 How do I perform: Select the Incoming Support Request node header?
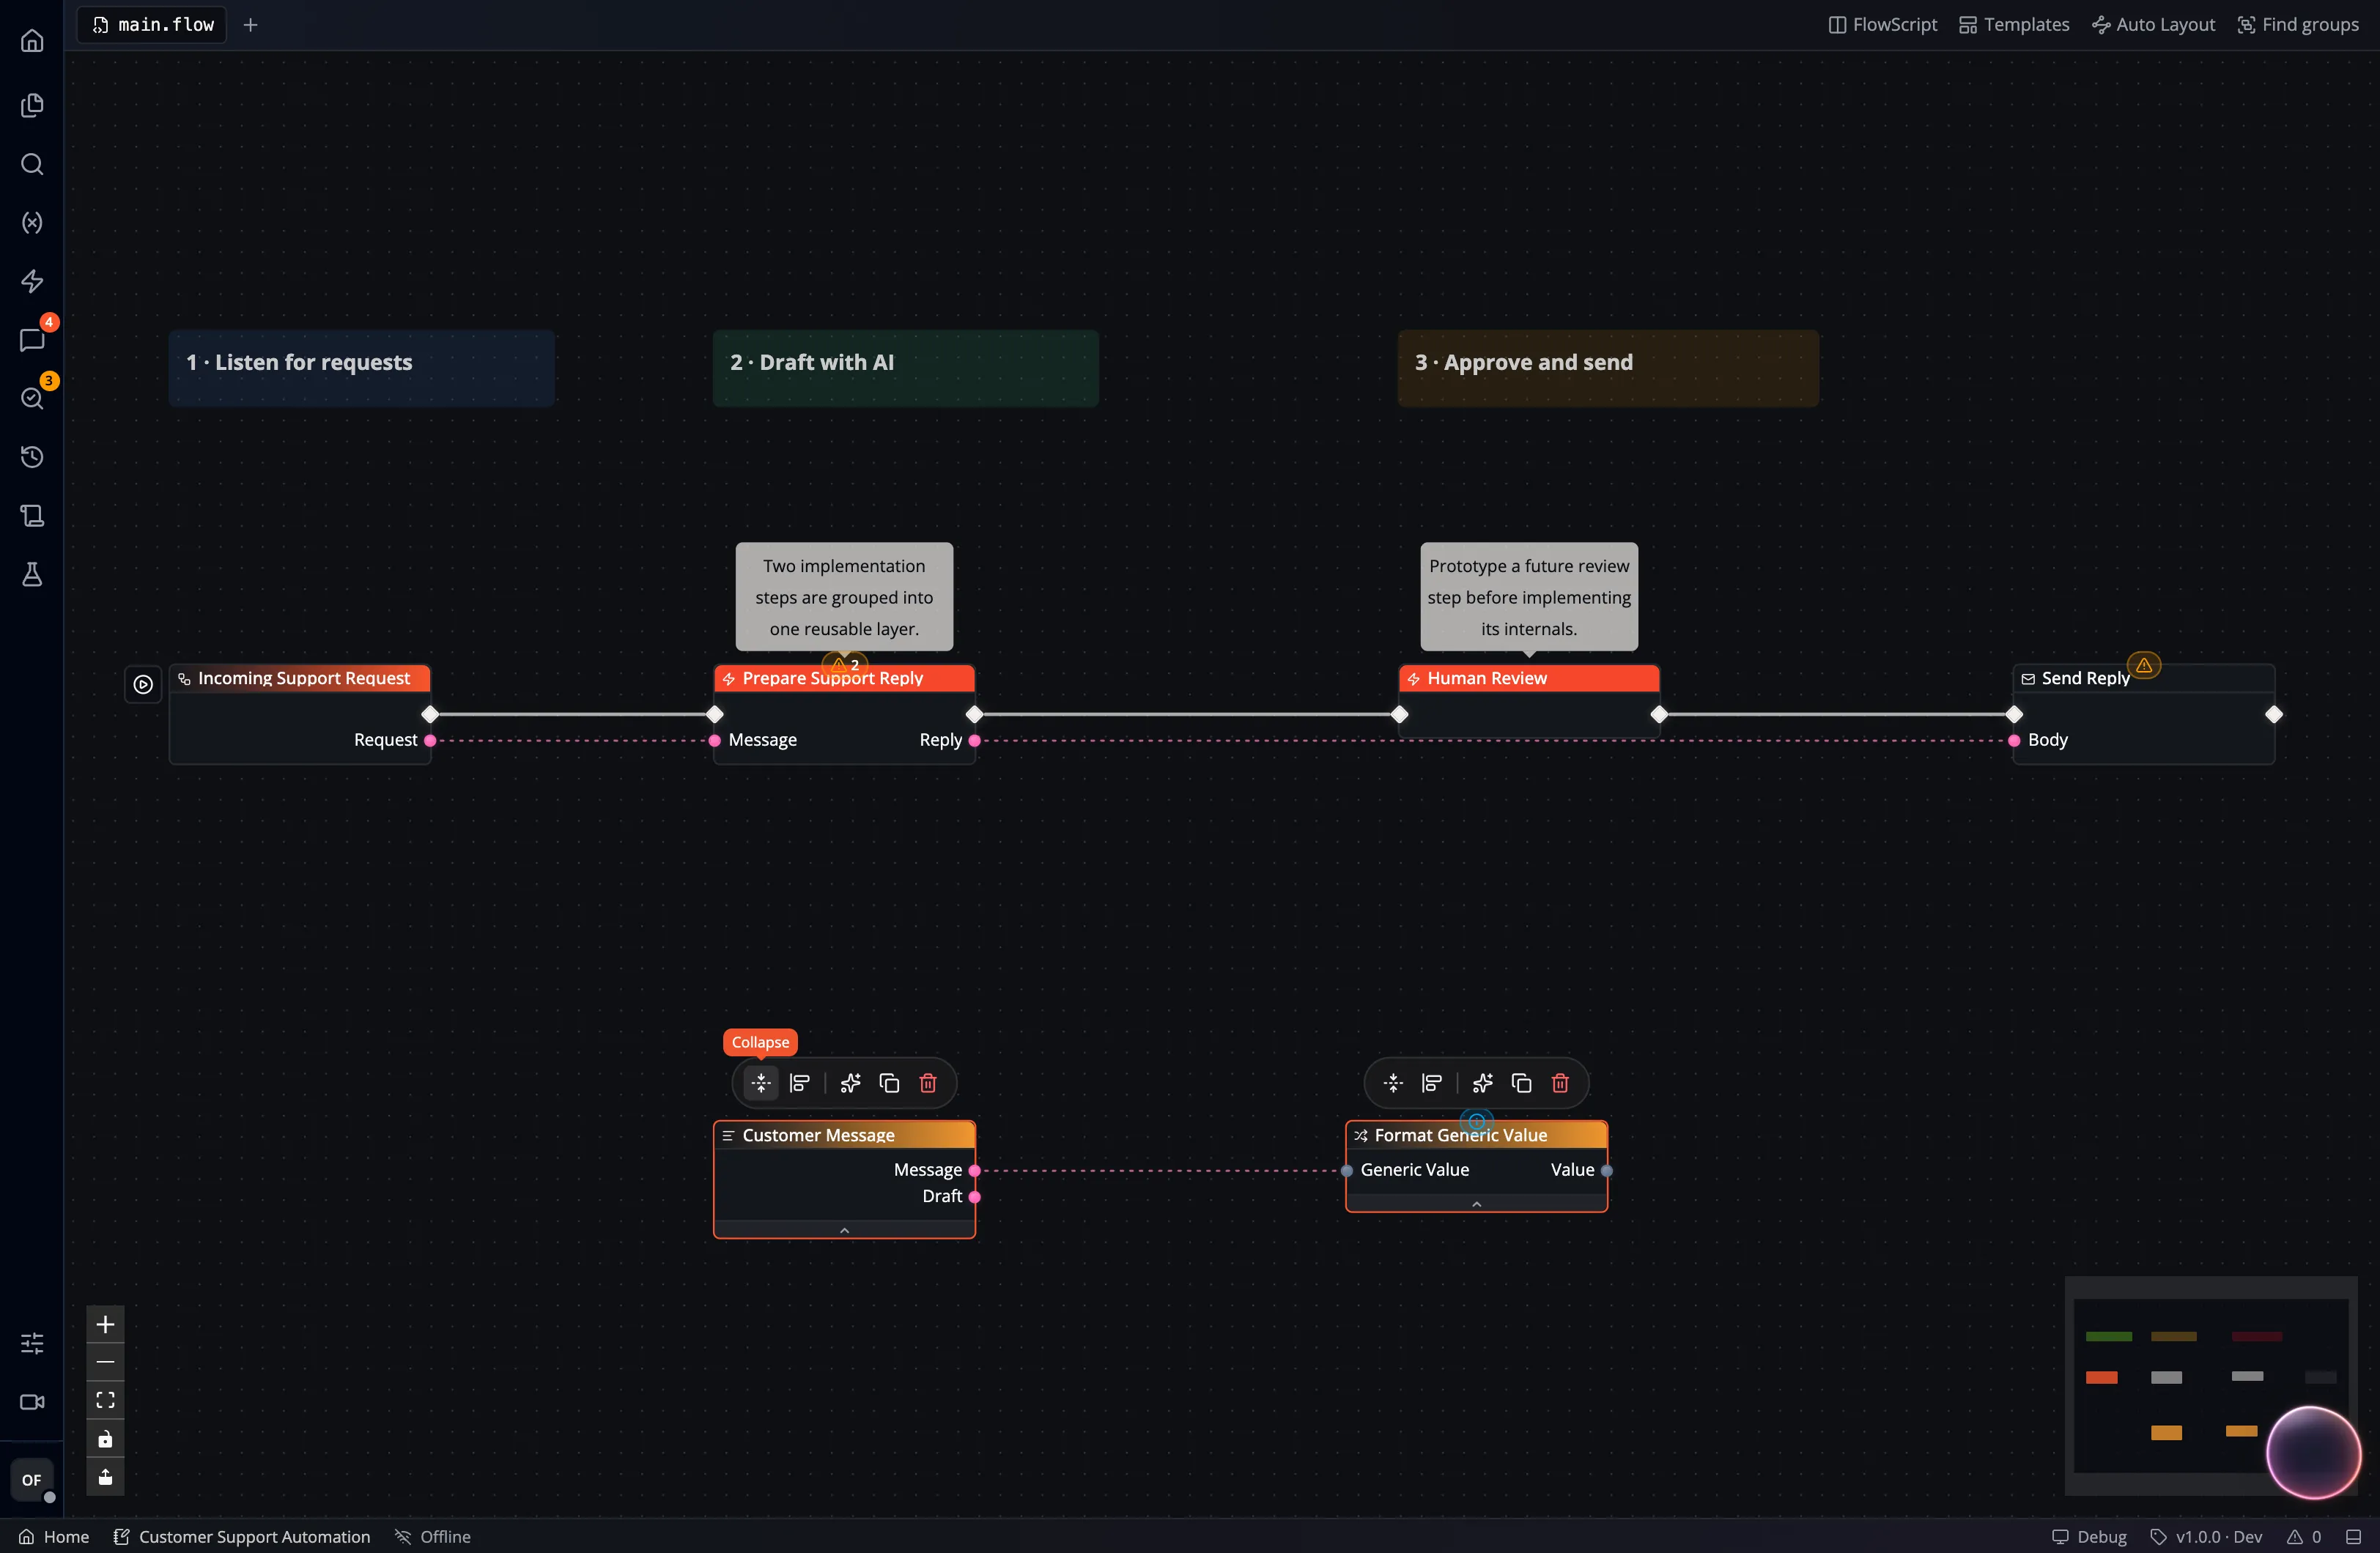tap(300, 679)
